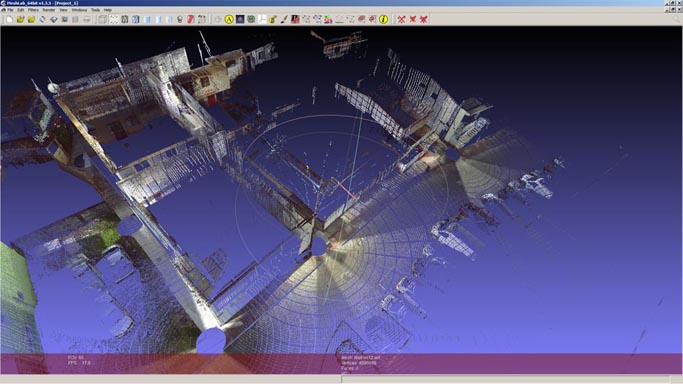The image size is (683, 384).
Task: Select the Z-painting paintbrush tool
Action: pyautogui.click(x=284, y=19)
